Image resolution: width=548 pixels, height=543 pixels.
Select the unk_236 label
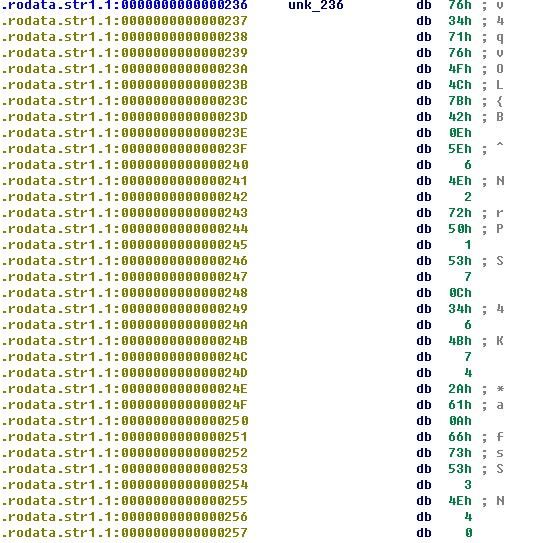pyautogui.click(x=316, y=5)
